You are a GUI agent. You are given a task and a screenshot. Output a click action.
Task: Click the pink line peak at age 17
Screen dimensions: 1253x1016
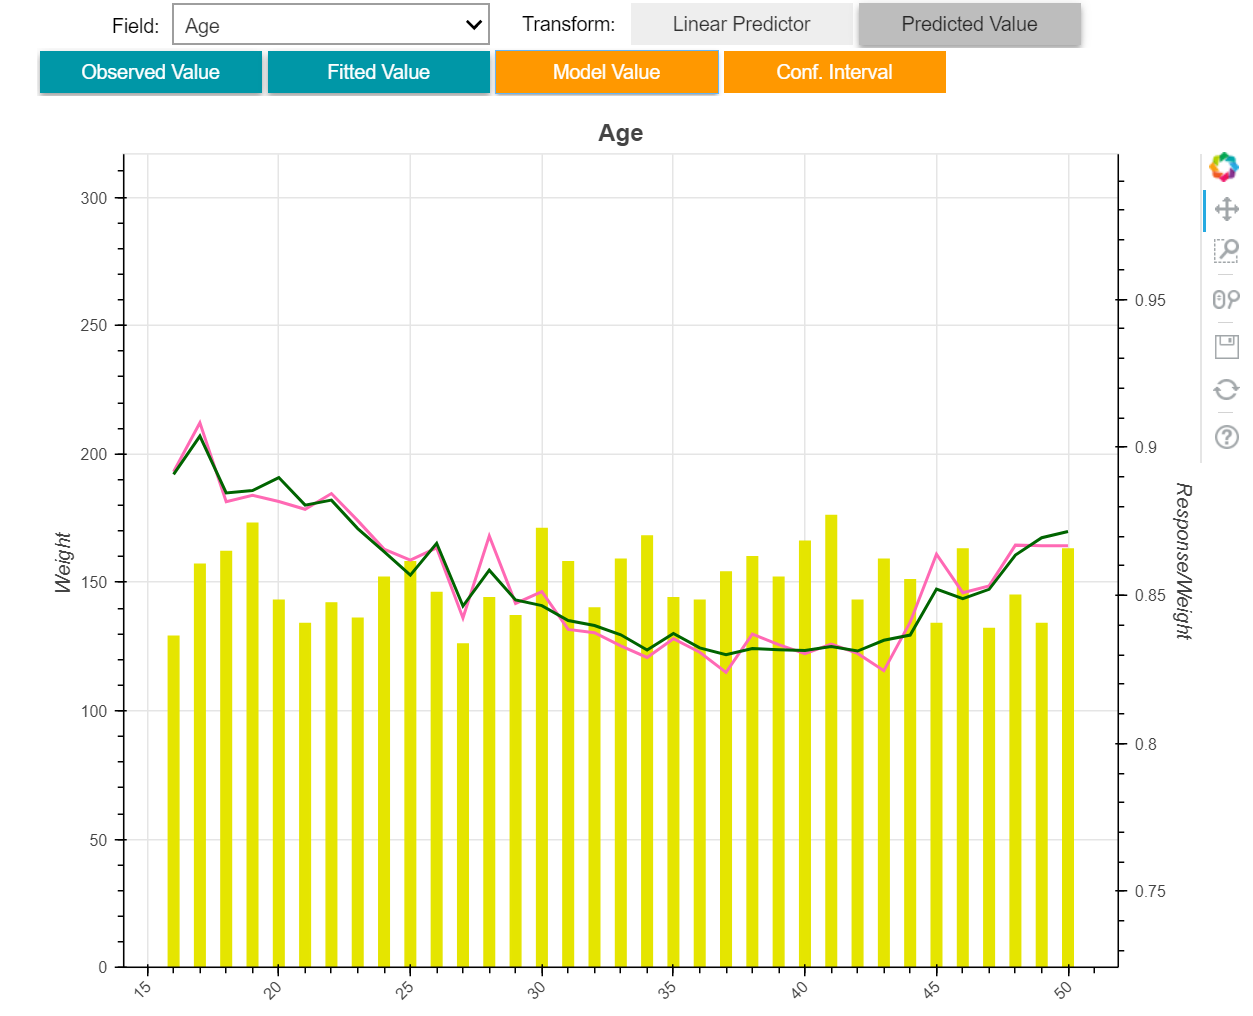(200, 423)
